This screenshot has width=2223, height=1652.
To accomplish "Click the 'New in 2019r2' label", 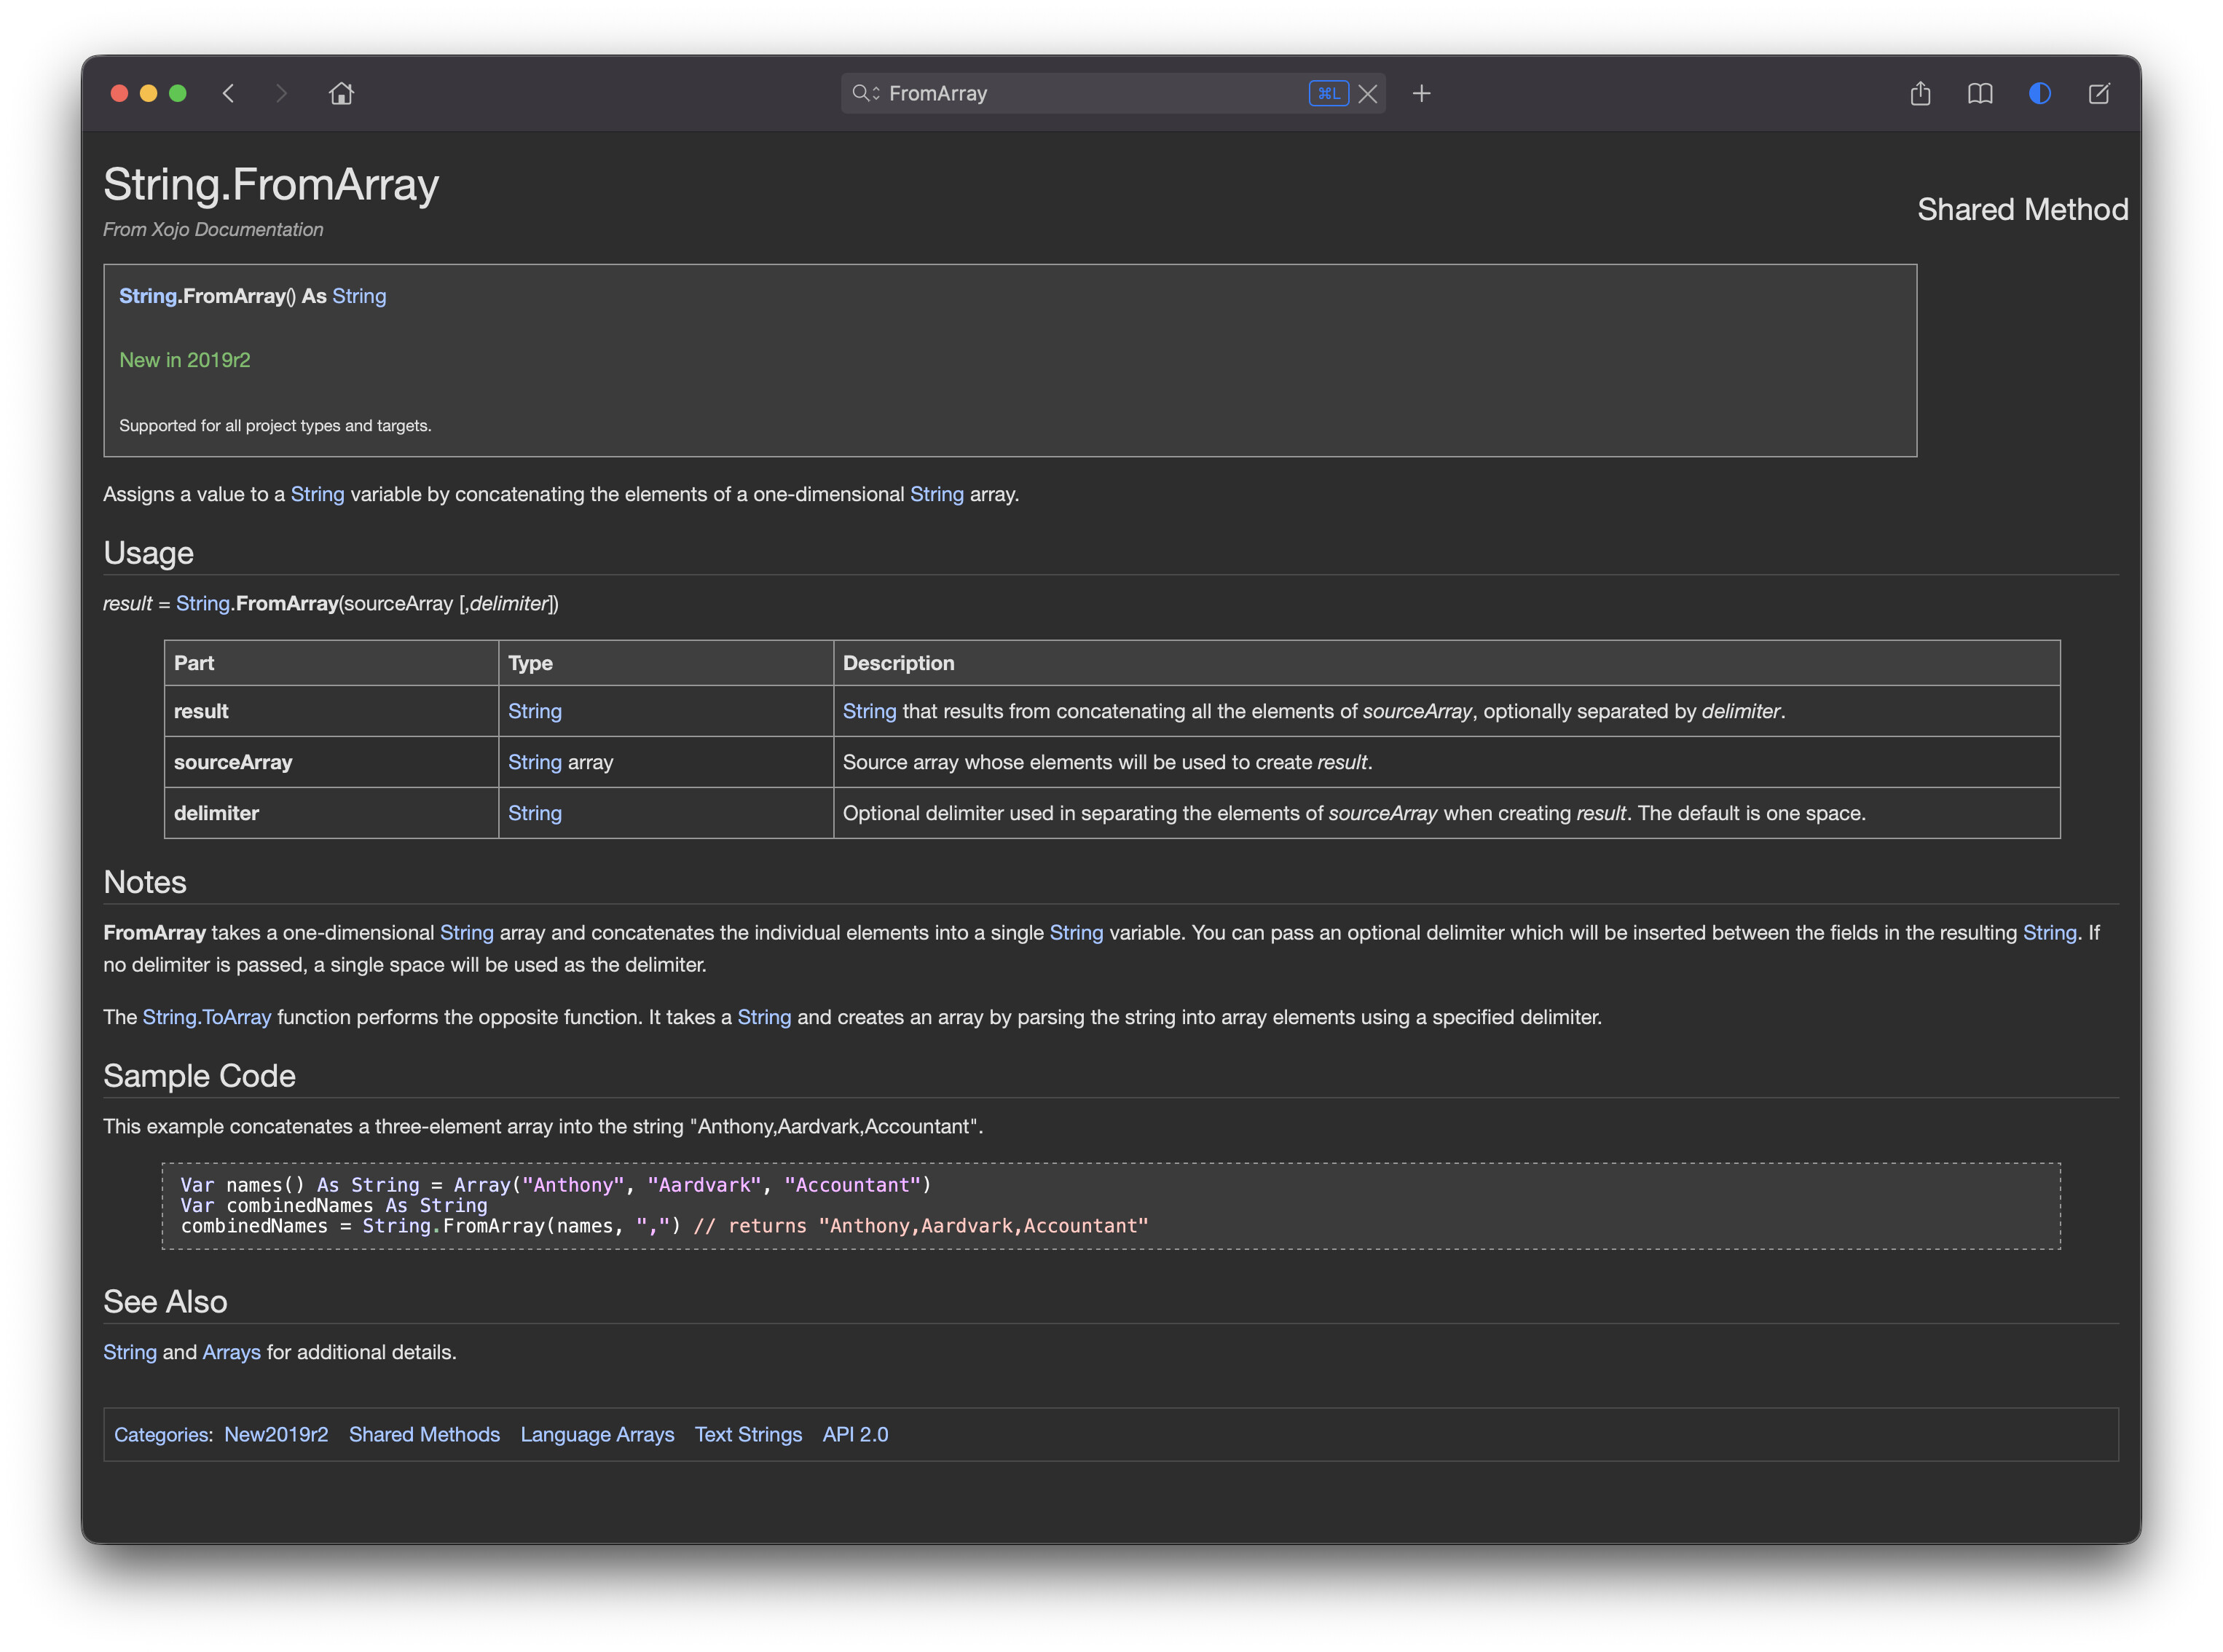I will [x=185, y=360].
